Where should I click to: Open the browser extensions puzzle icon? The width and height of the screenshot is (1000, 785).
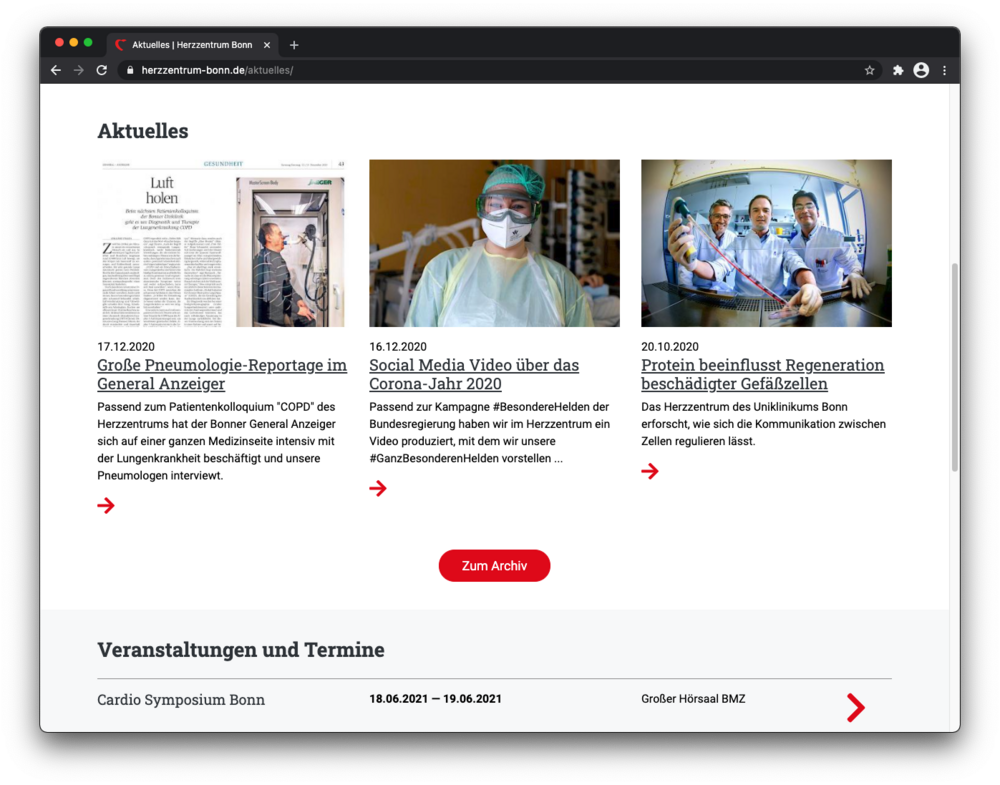898,70
